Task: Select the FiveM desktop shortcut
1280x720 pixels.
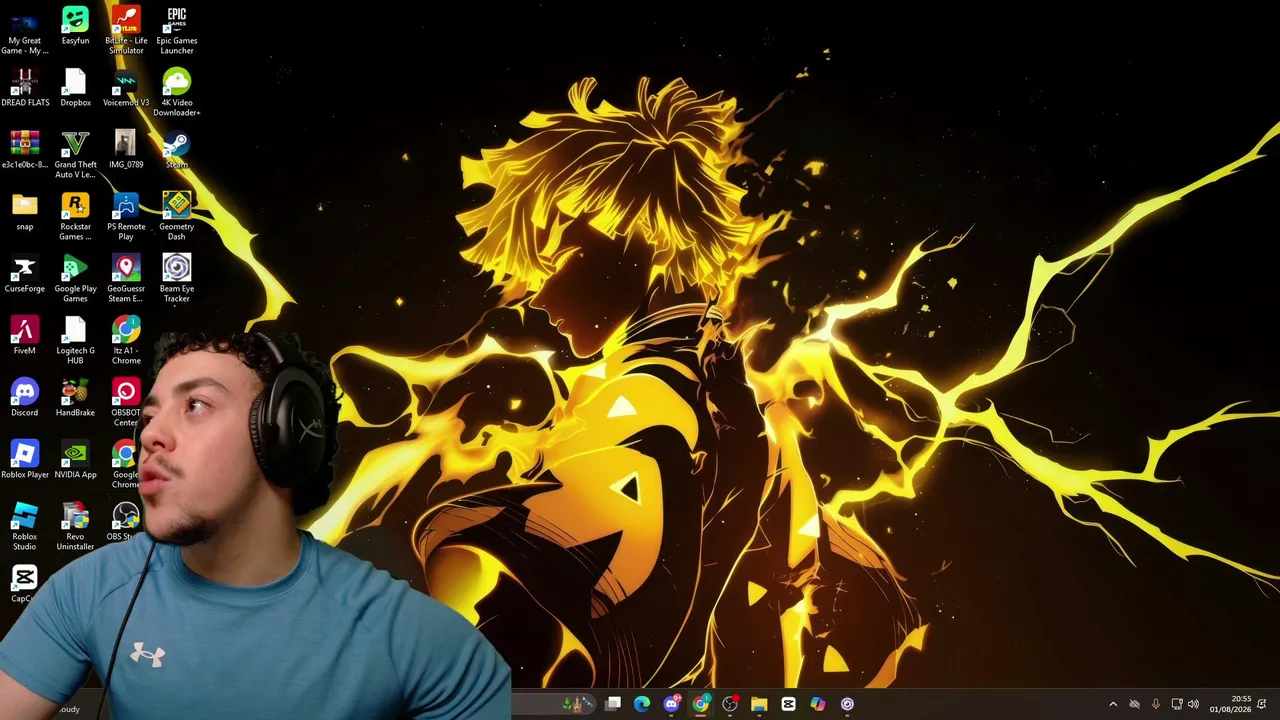Action: tap(24, 336)
